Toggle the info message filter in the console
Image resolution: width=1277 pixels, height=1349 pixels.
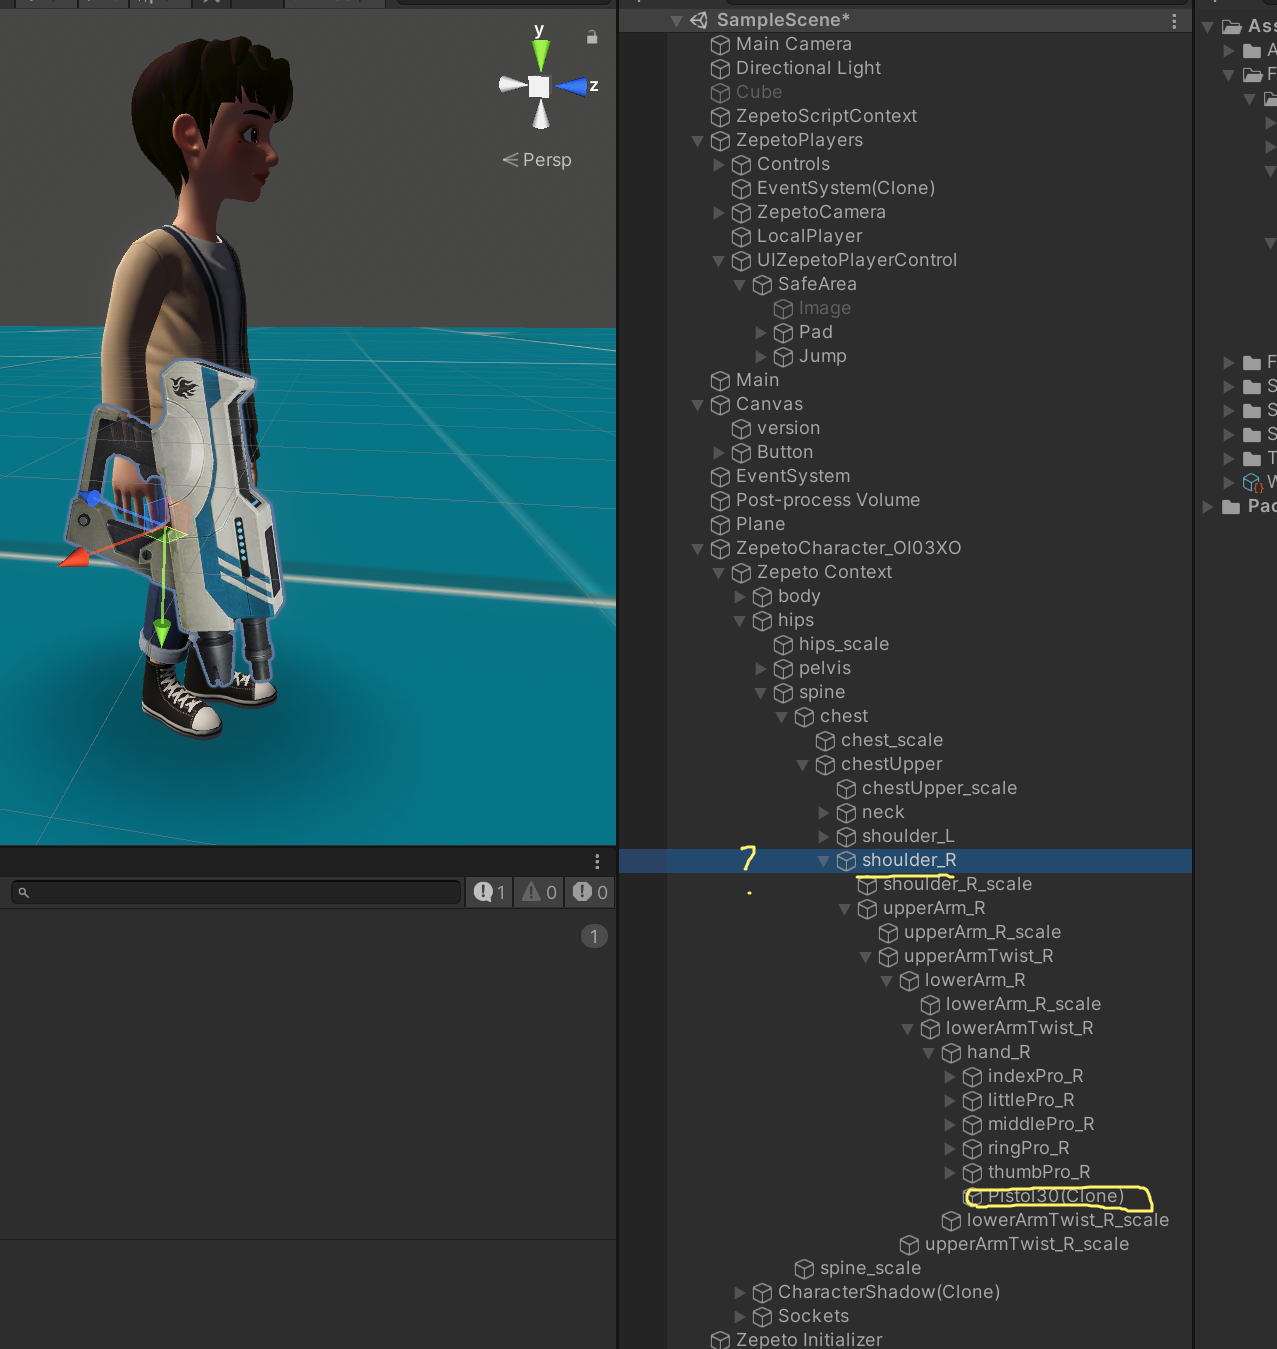click(x=589, y=892)
